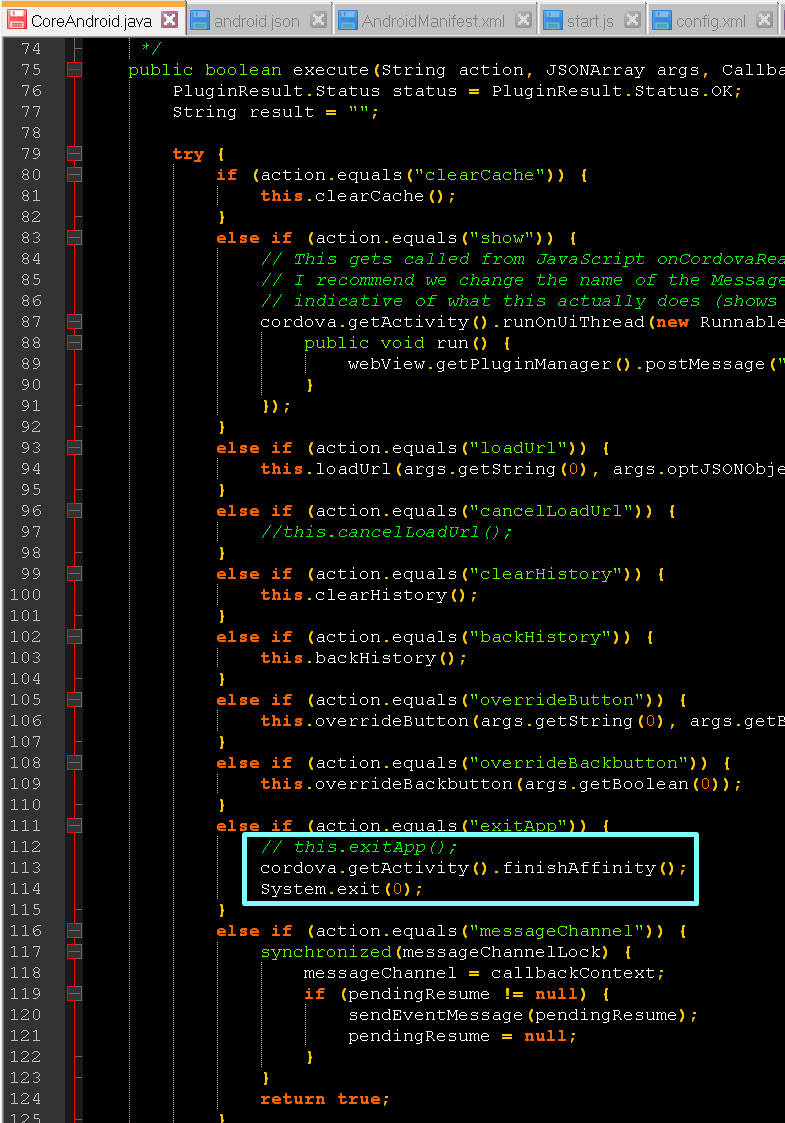
Task: Collapse the runOnUiThread fold at line 87
Action: 74,322
